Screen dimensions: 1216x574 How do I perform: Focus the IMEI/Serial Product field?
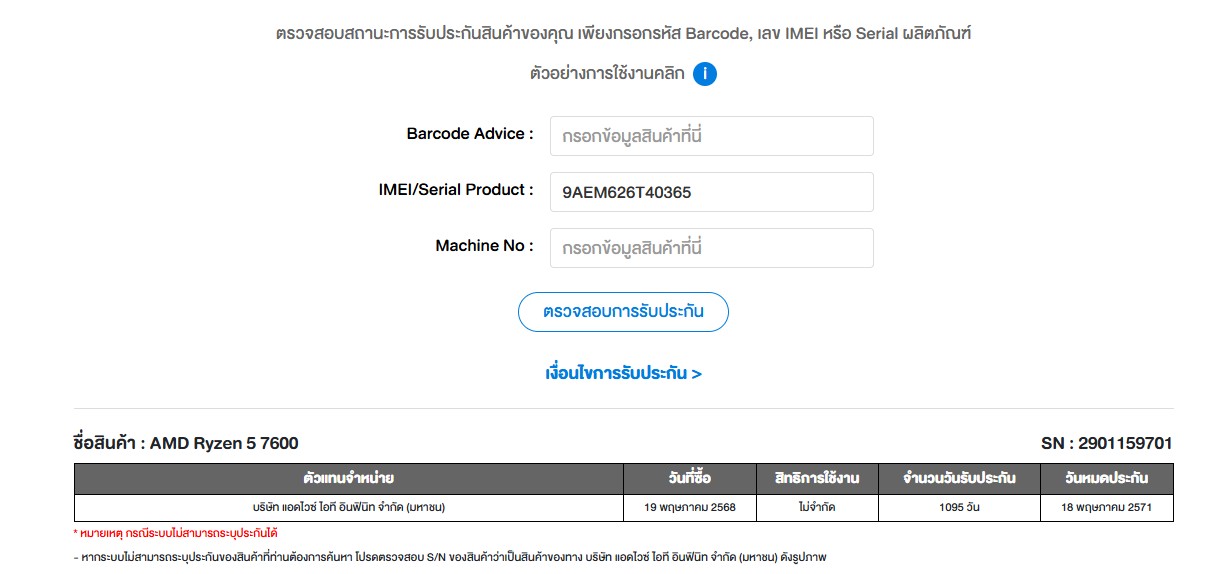(711, 192)
